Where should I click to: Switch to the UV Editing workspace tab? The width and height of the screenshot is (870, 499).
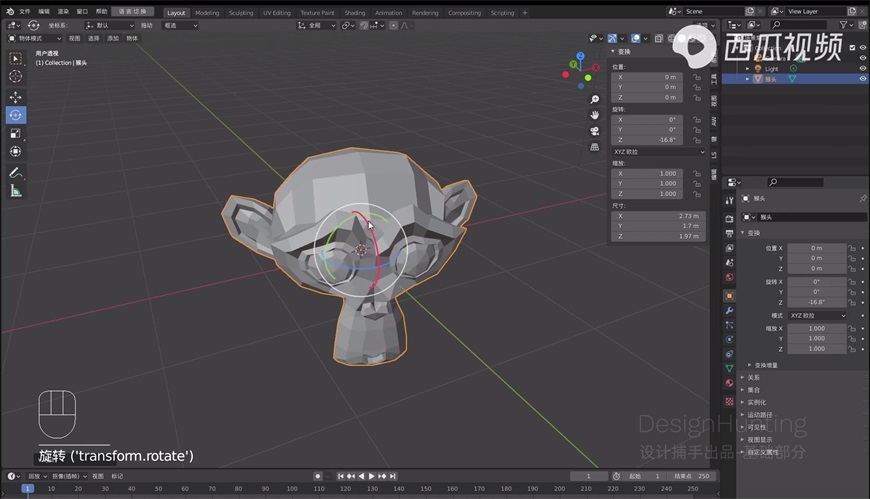(277, 13)
